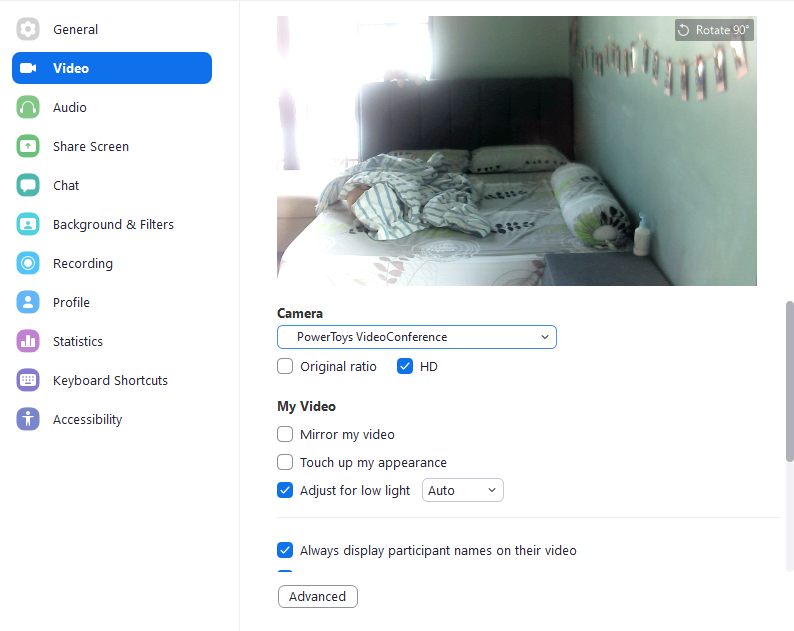Enable the Original ratio checkbox
794x631 pixels.
[285, 366]
